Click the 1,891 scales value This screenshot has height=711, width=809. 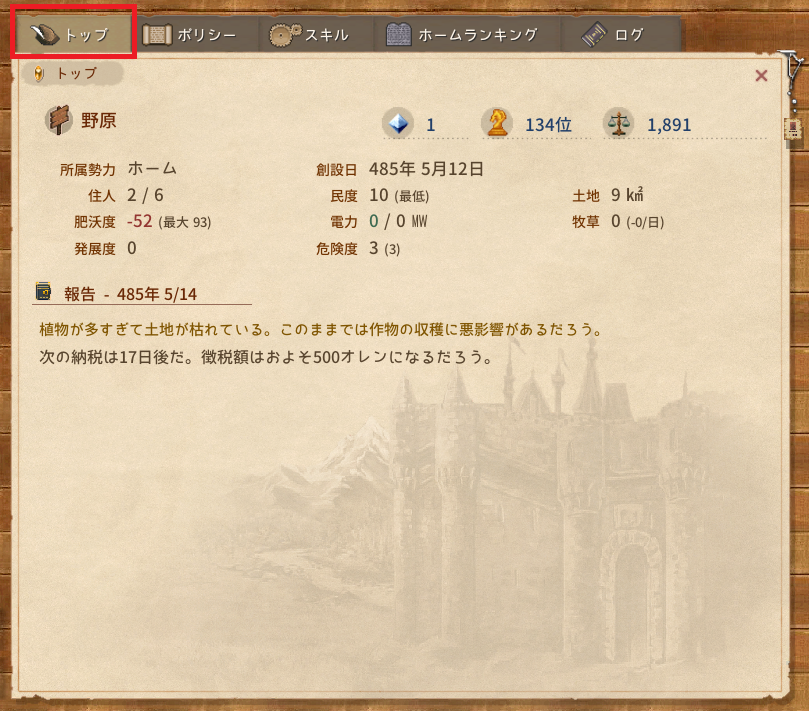click(x=669, y=125)
